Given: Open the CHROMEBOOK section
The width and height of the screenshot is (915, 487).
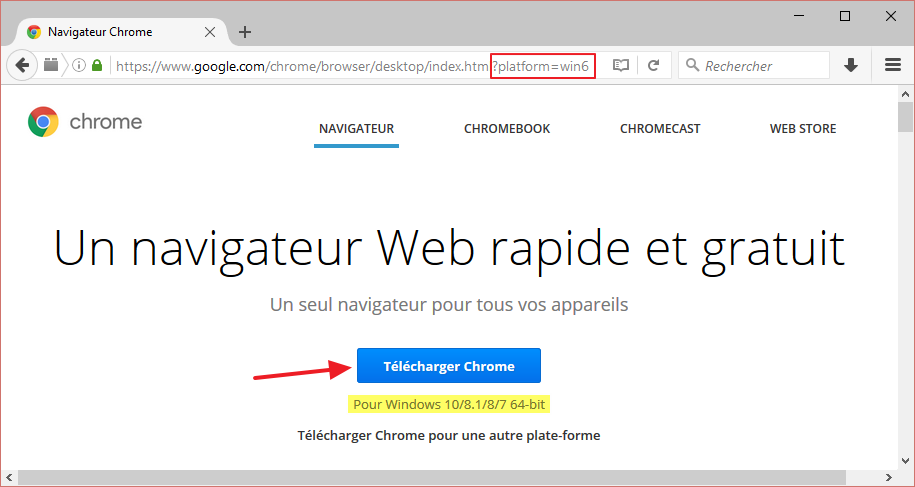Looking at the screenshot, I should click(x=507, y=129).
